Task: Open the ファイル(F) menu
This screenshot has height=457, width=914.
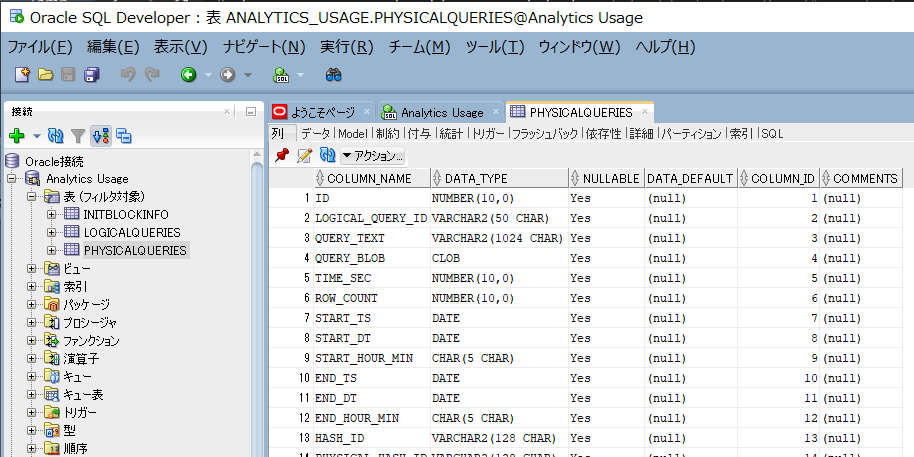Action: point(40,47)
